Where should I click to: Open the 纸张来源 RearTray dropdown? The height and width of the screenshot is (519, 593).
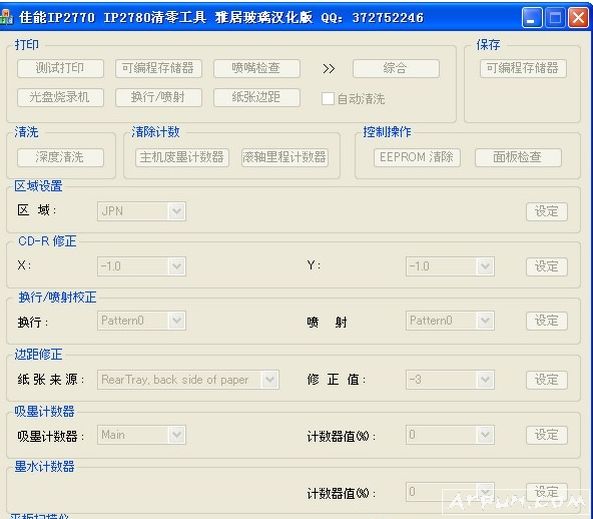coord(188,380)
